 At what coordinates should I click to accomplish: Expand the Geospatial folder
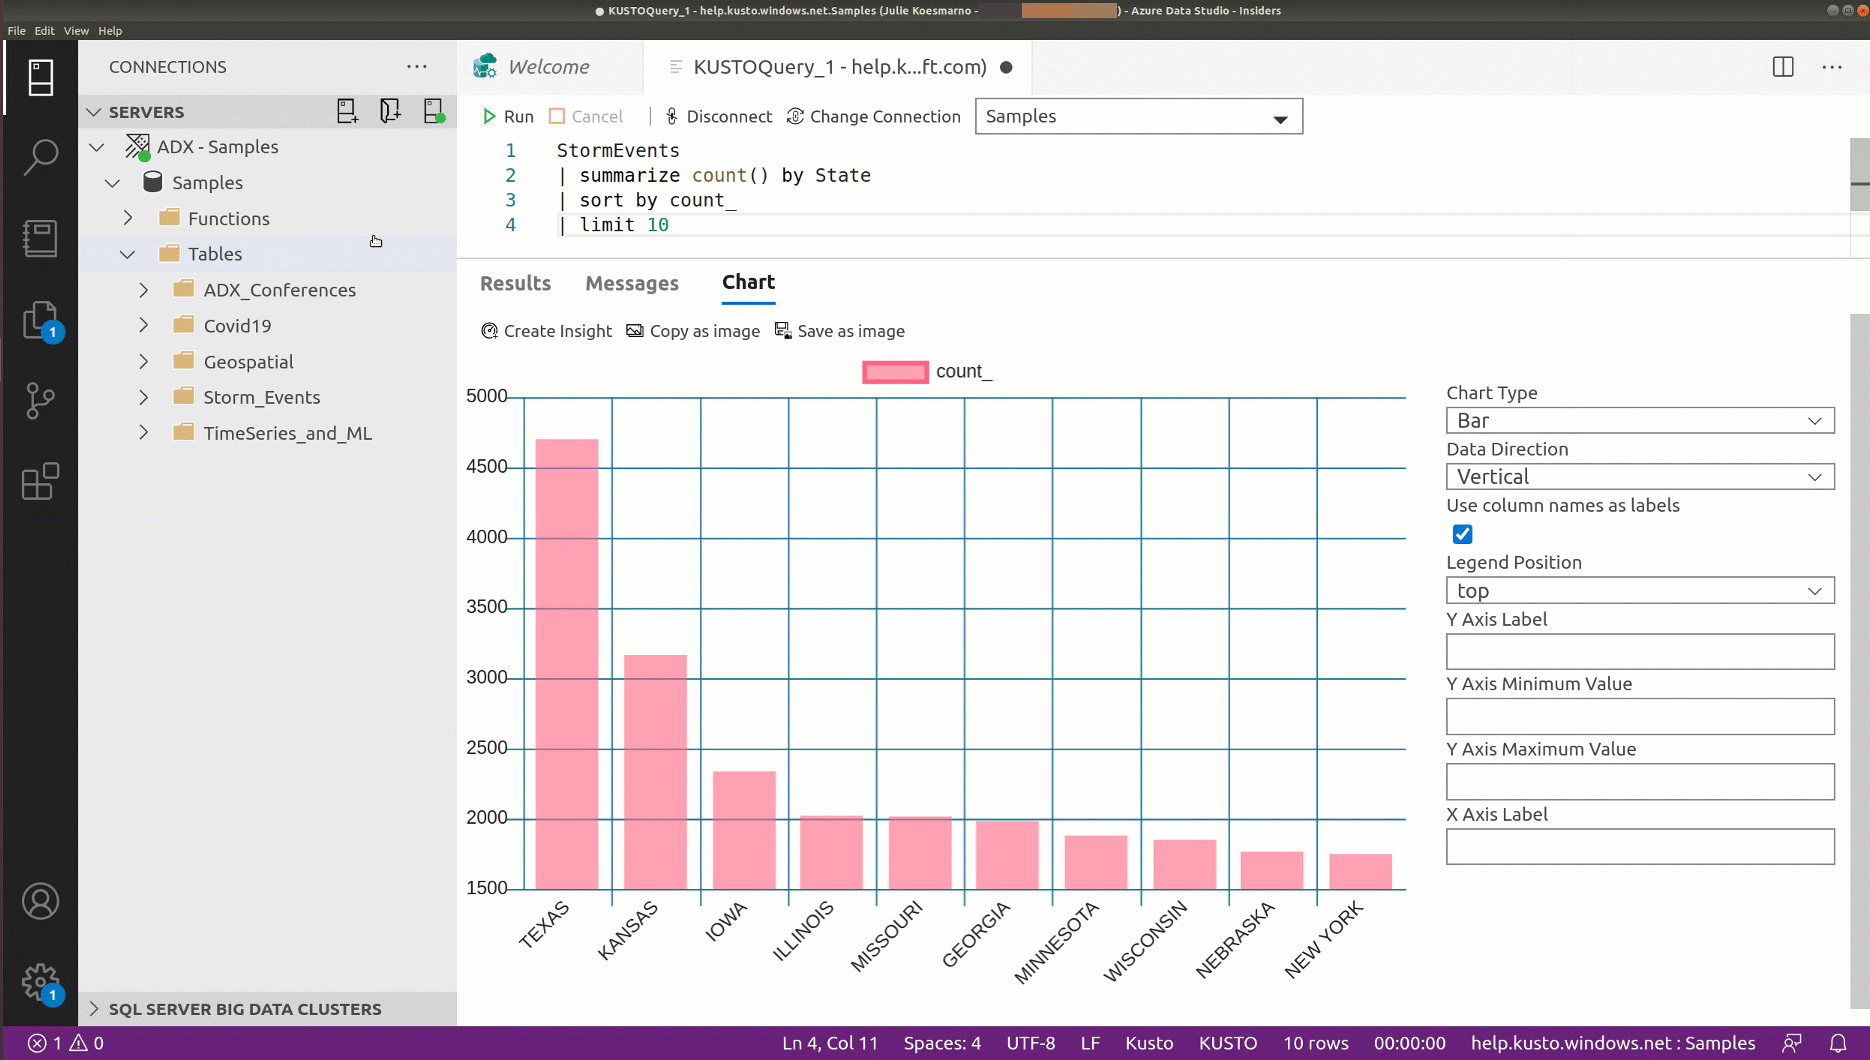[x=143, y=361]
